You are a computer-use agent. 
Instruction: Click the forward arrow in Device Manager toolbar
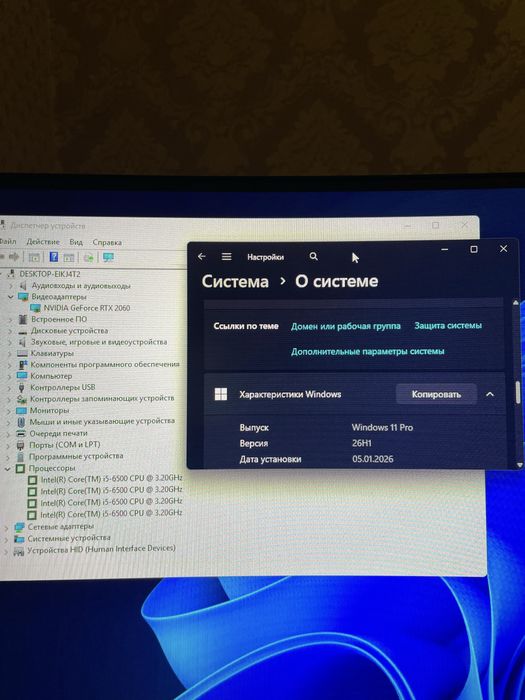click(x=14, y=258)
